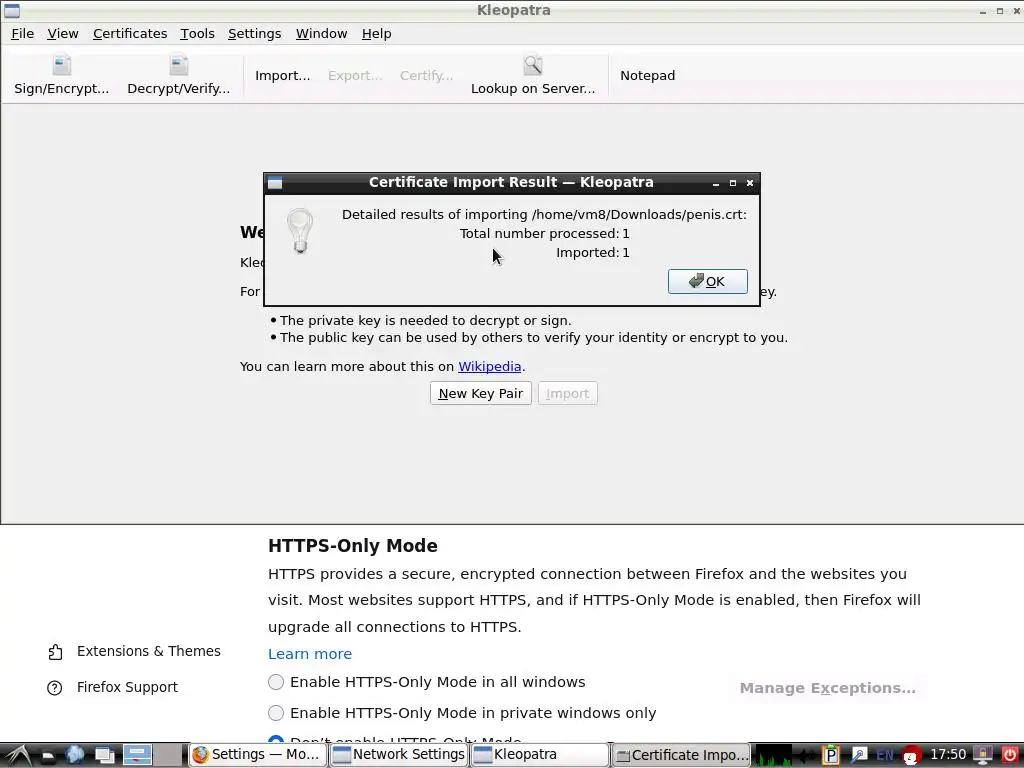Click the New Key Pair button
Image resolution: width=1024 pixels, height=768 pixels.
tap(481, 393)
